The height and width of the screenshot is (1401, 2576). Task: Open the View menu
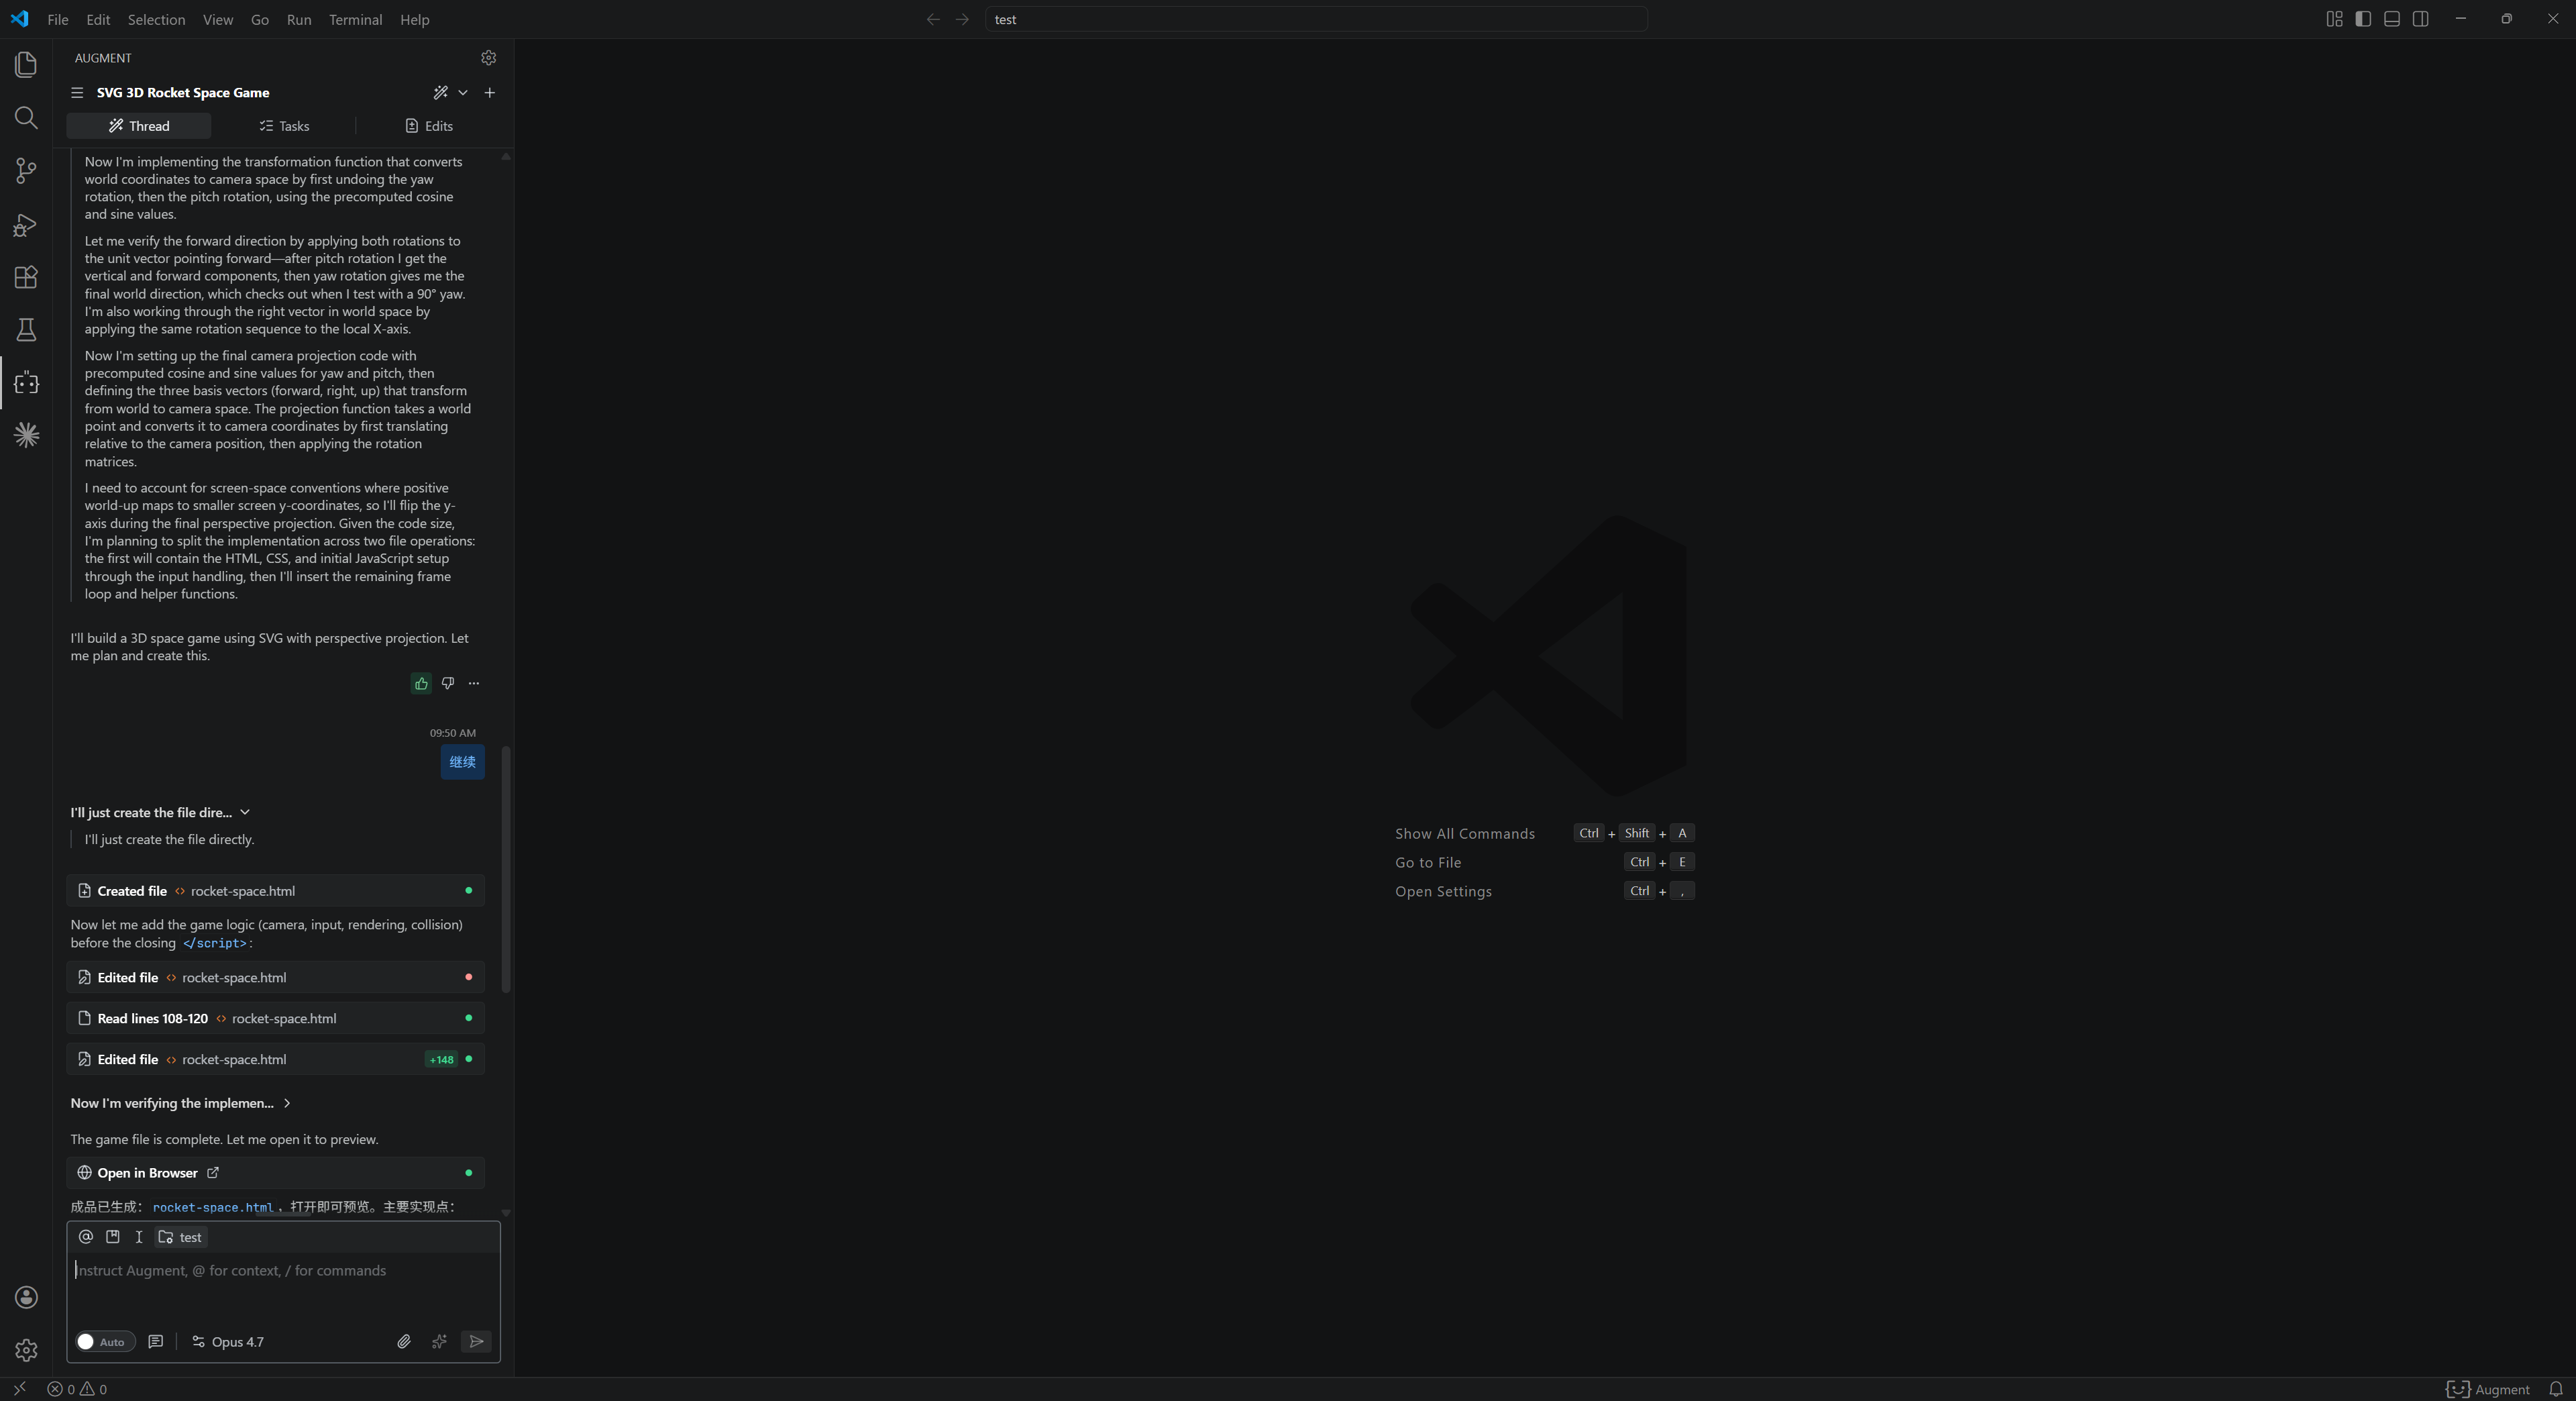(218, 19)
